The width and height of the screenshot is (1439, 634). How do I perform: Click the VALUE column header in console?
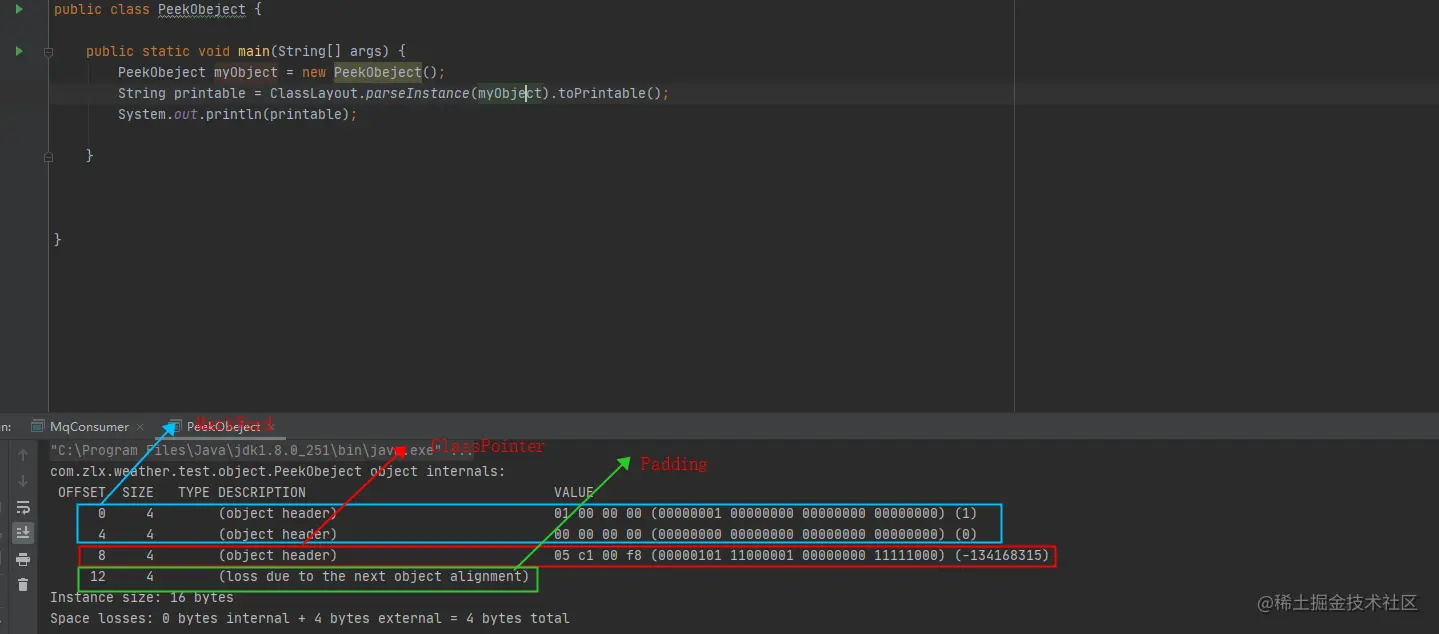[574, 492]
